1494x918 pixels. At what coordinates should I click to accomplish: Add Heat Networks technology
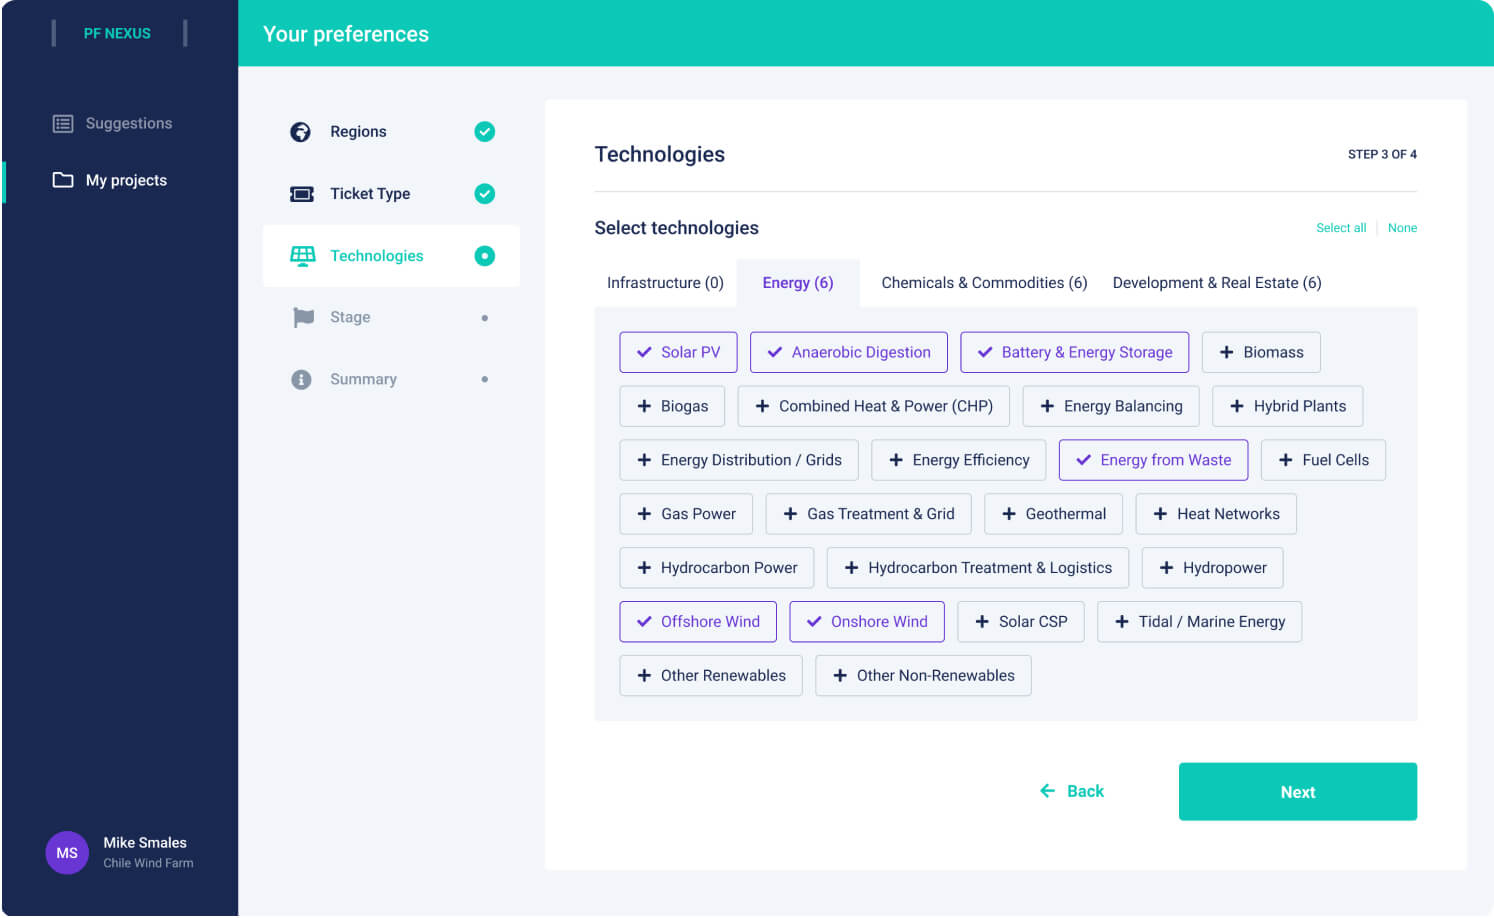[x=1216, y=514]
